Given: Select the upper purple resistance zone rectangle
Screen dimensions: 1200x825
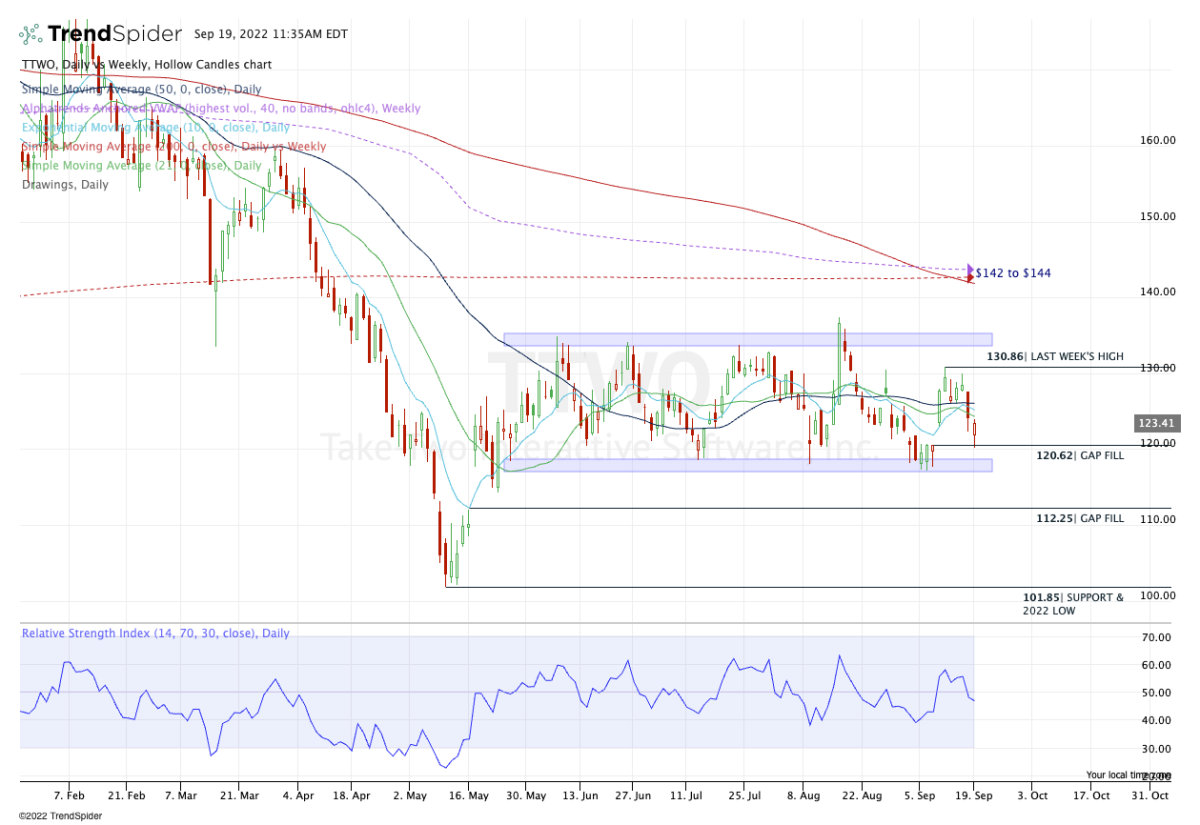Looking at the screenshot, I should (747, 339).
